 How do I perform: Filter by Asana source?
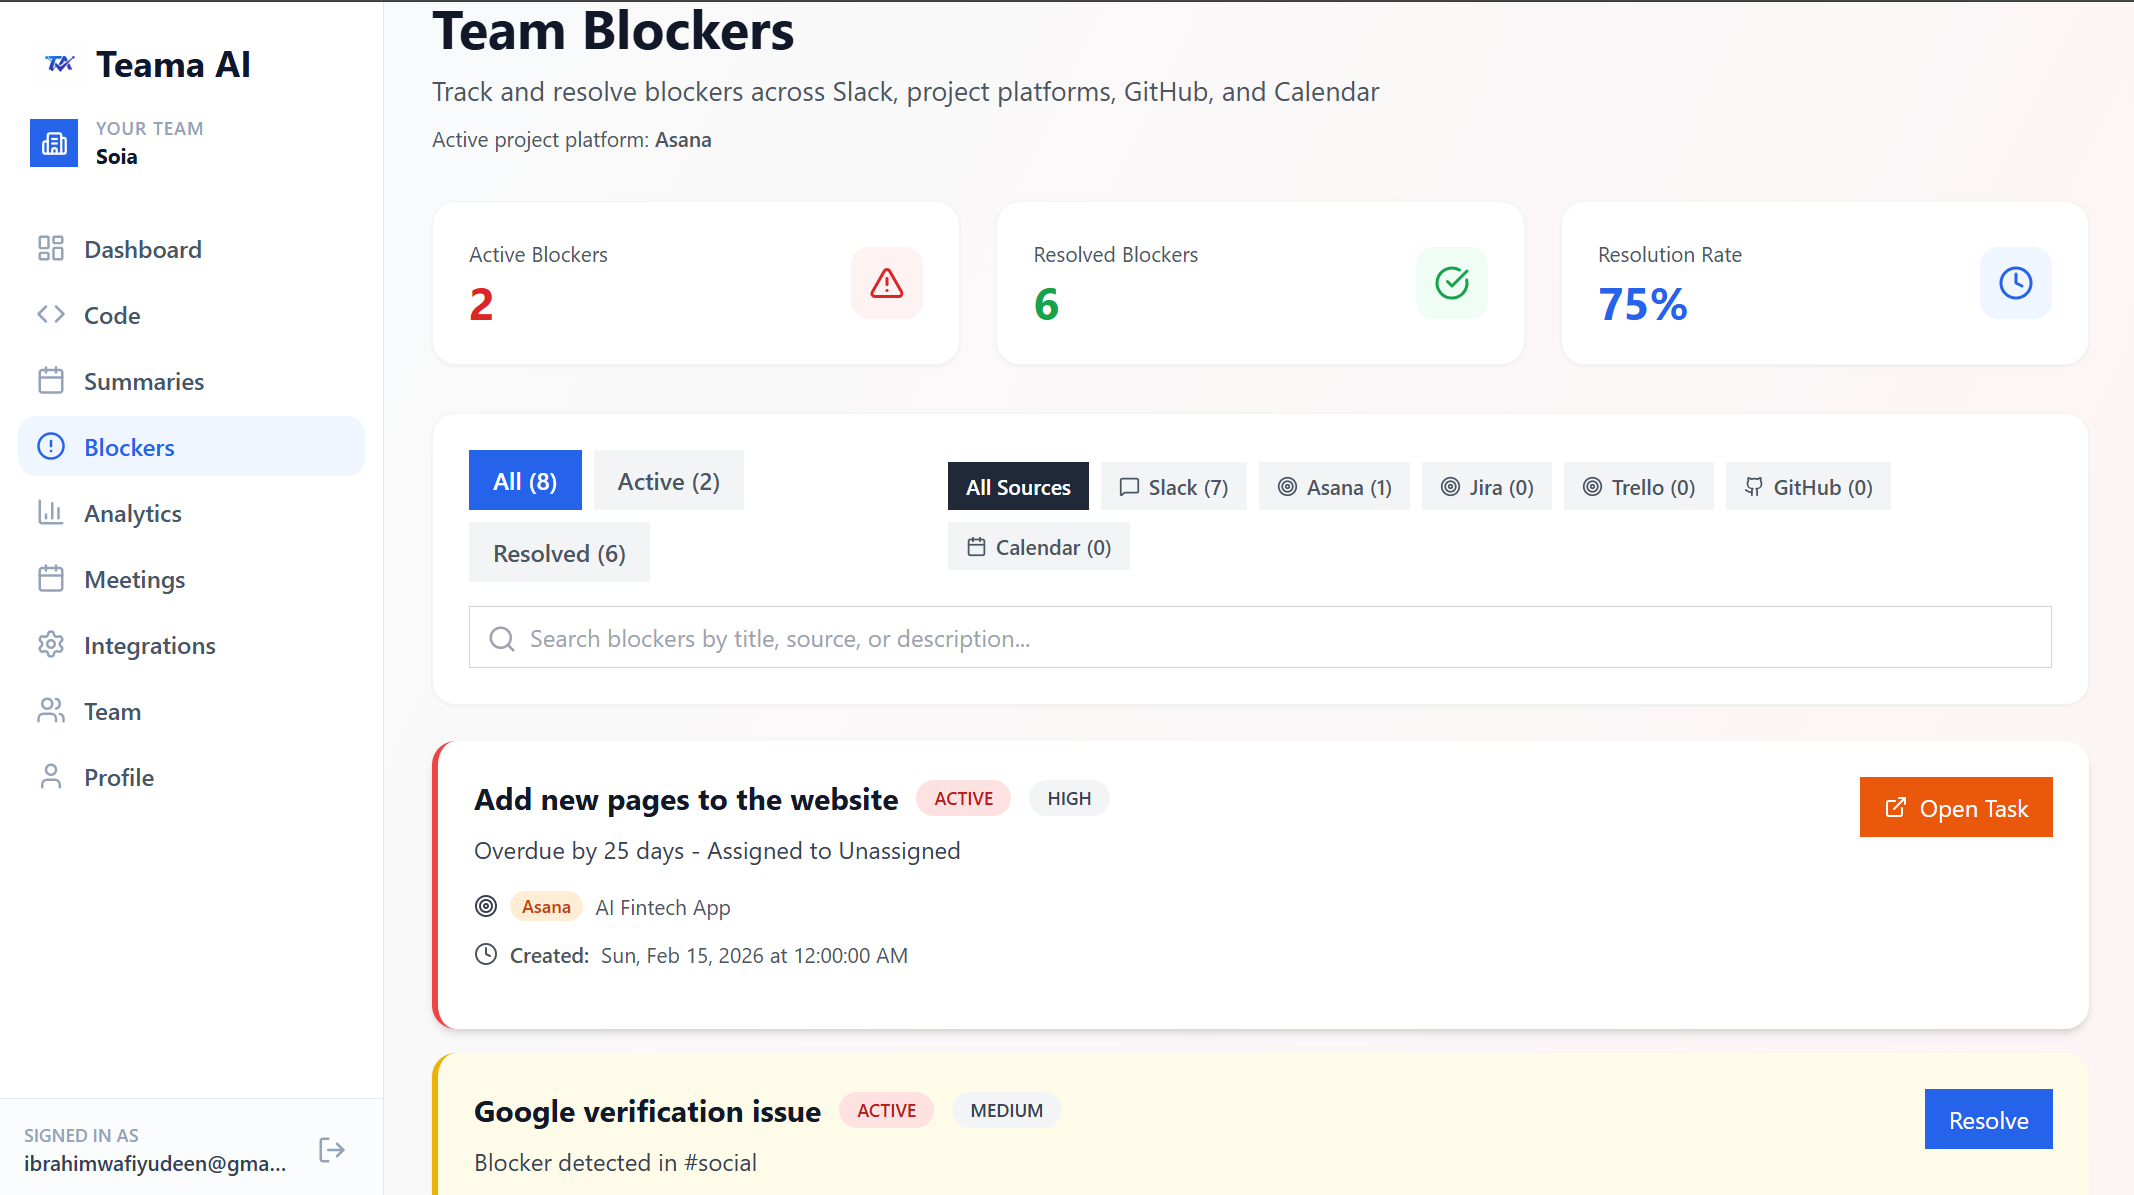point(1334,487)
